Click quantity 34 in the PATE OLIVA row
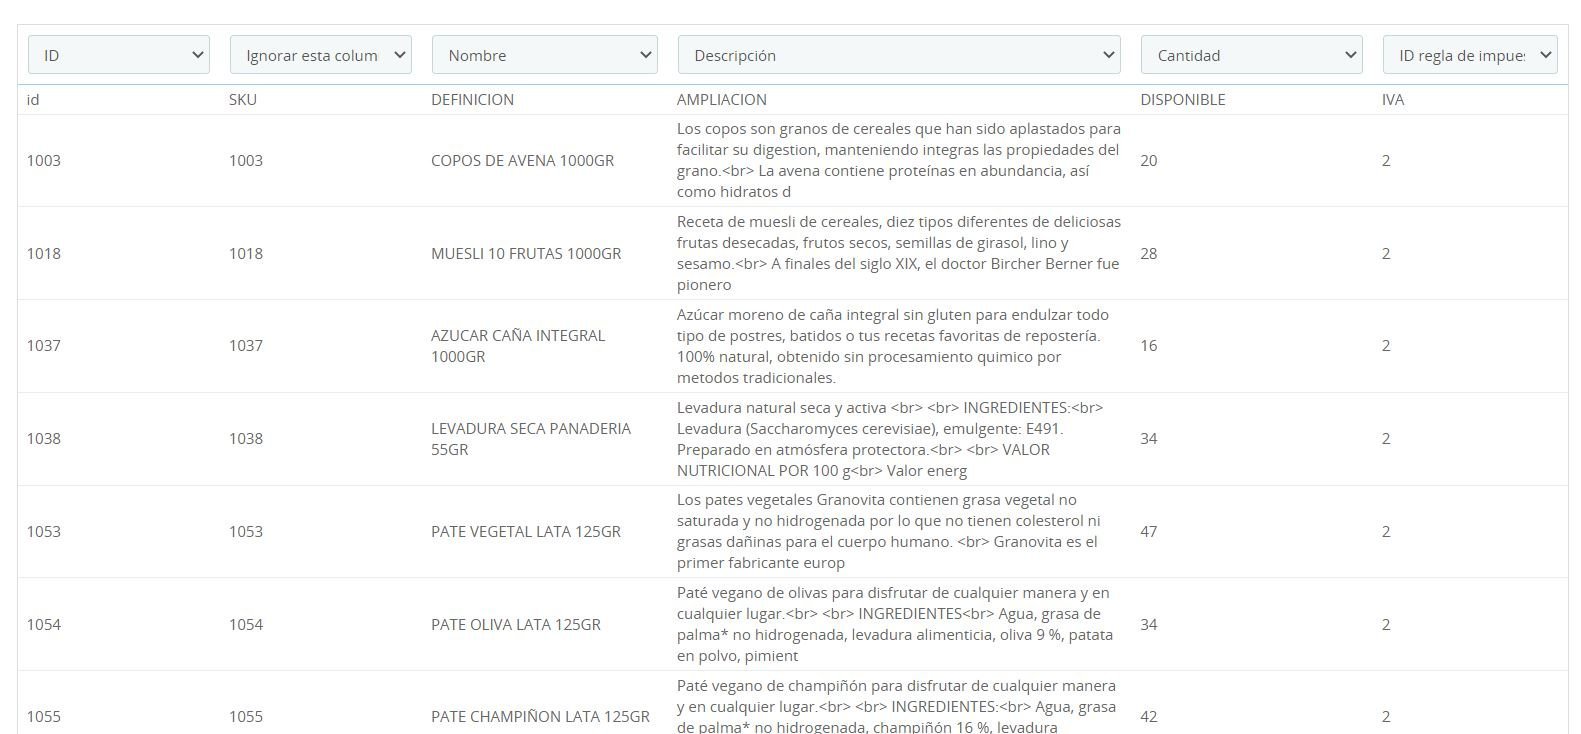This screenshot has width=1581, height=734. coord(1149,625)
